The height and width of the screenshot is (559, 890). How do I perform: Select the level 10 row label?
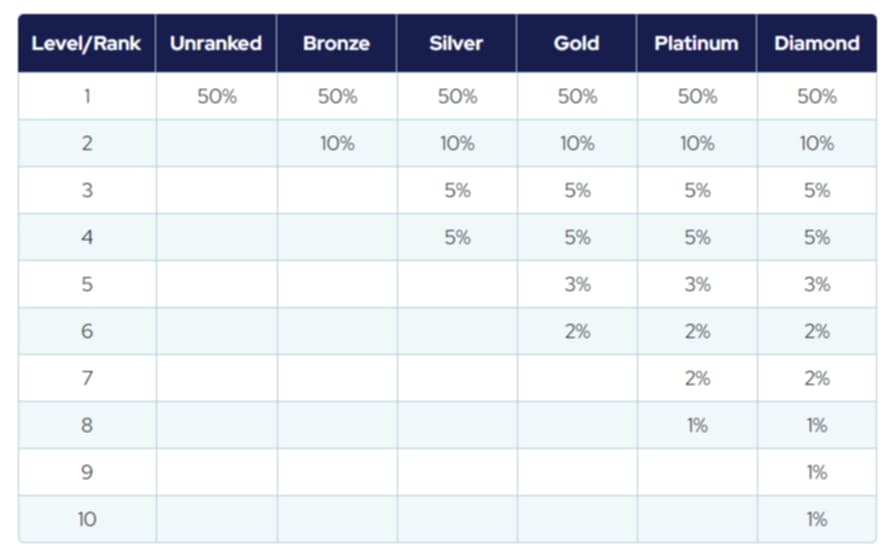(x=87, y=519)
